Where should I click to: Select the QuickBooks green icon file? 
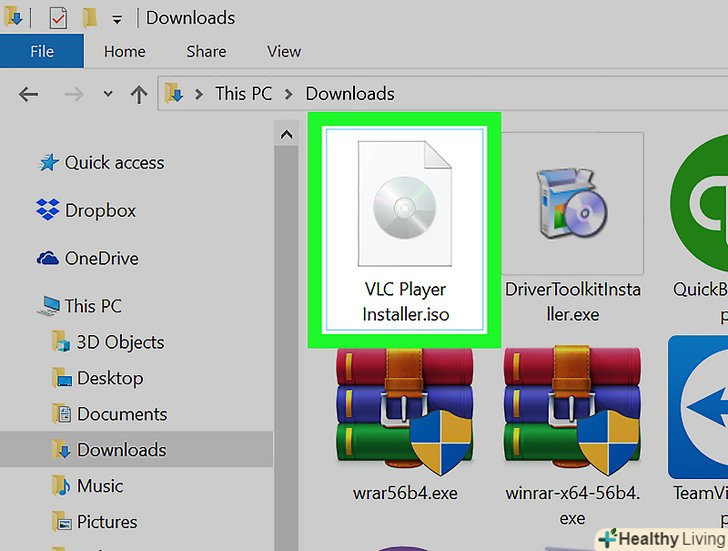point(699,203)
